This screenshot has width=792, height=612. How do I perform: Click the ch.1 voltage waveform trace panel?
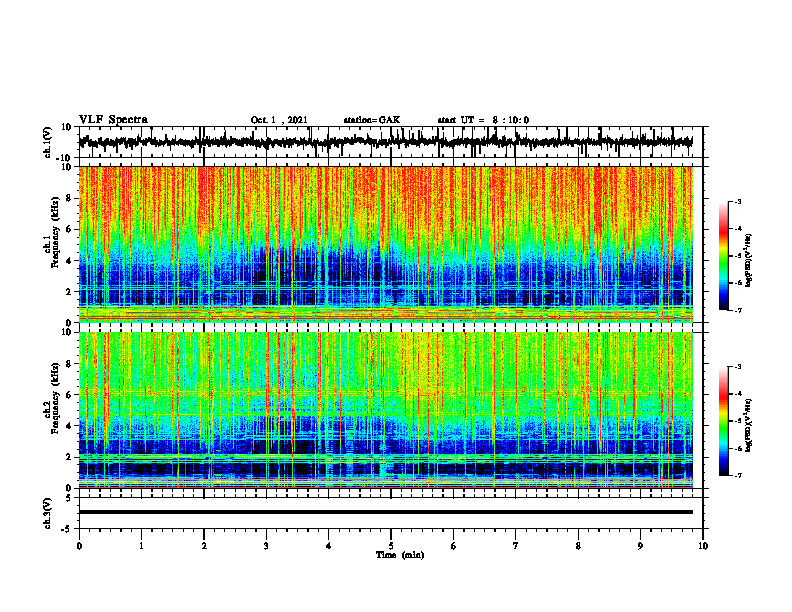click(x=390, y=142)
